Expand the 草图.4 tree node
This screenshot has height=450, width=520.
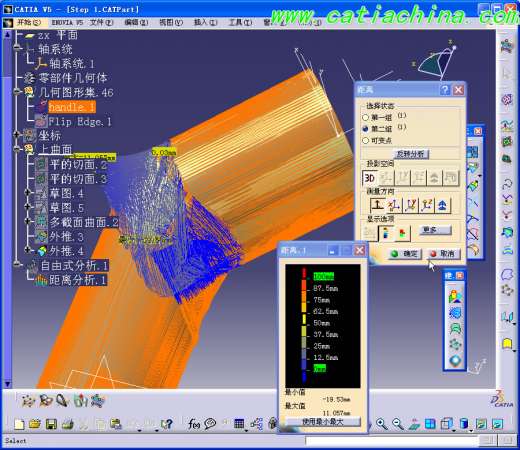28,192
